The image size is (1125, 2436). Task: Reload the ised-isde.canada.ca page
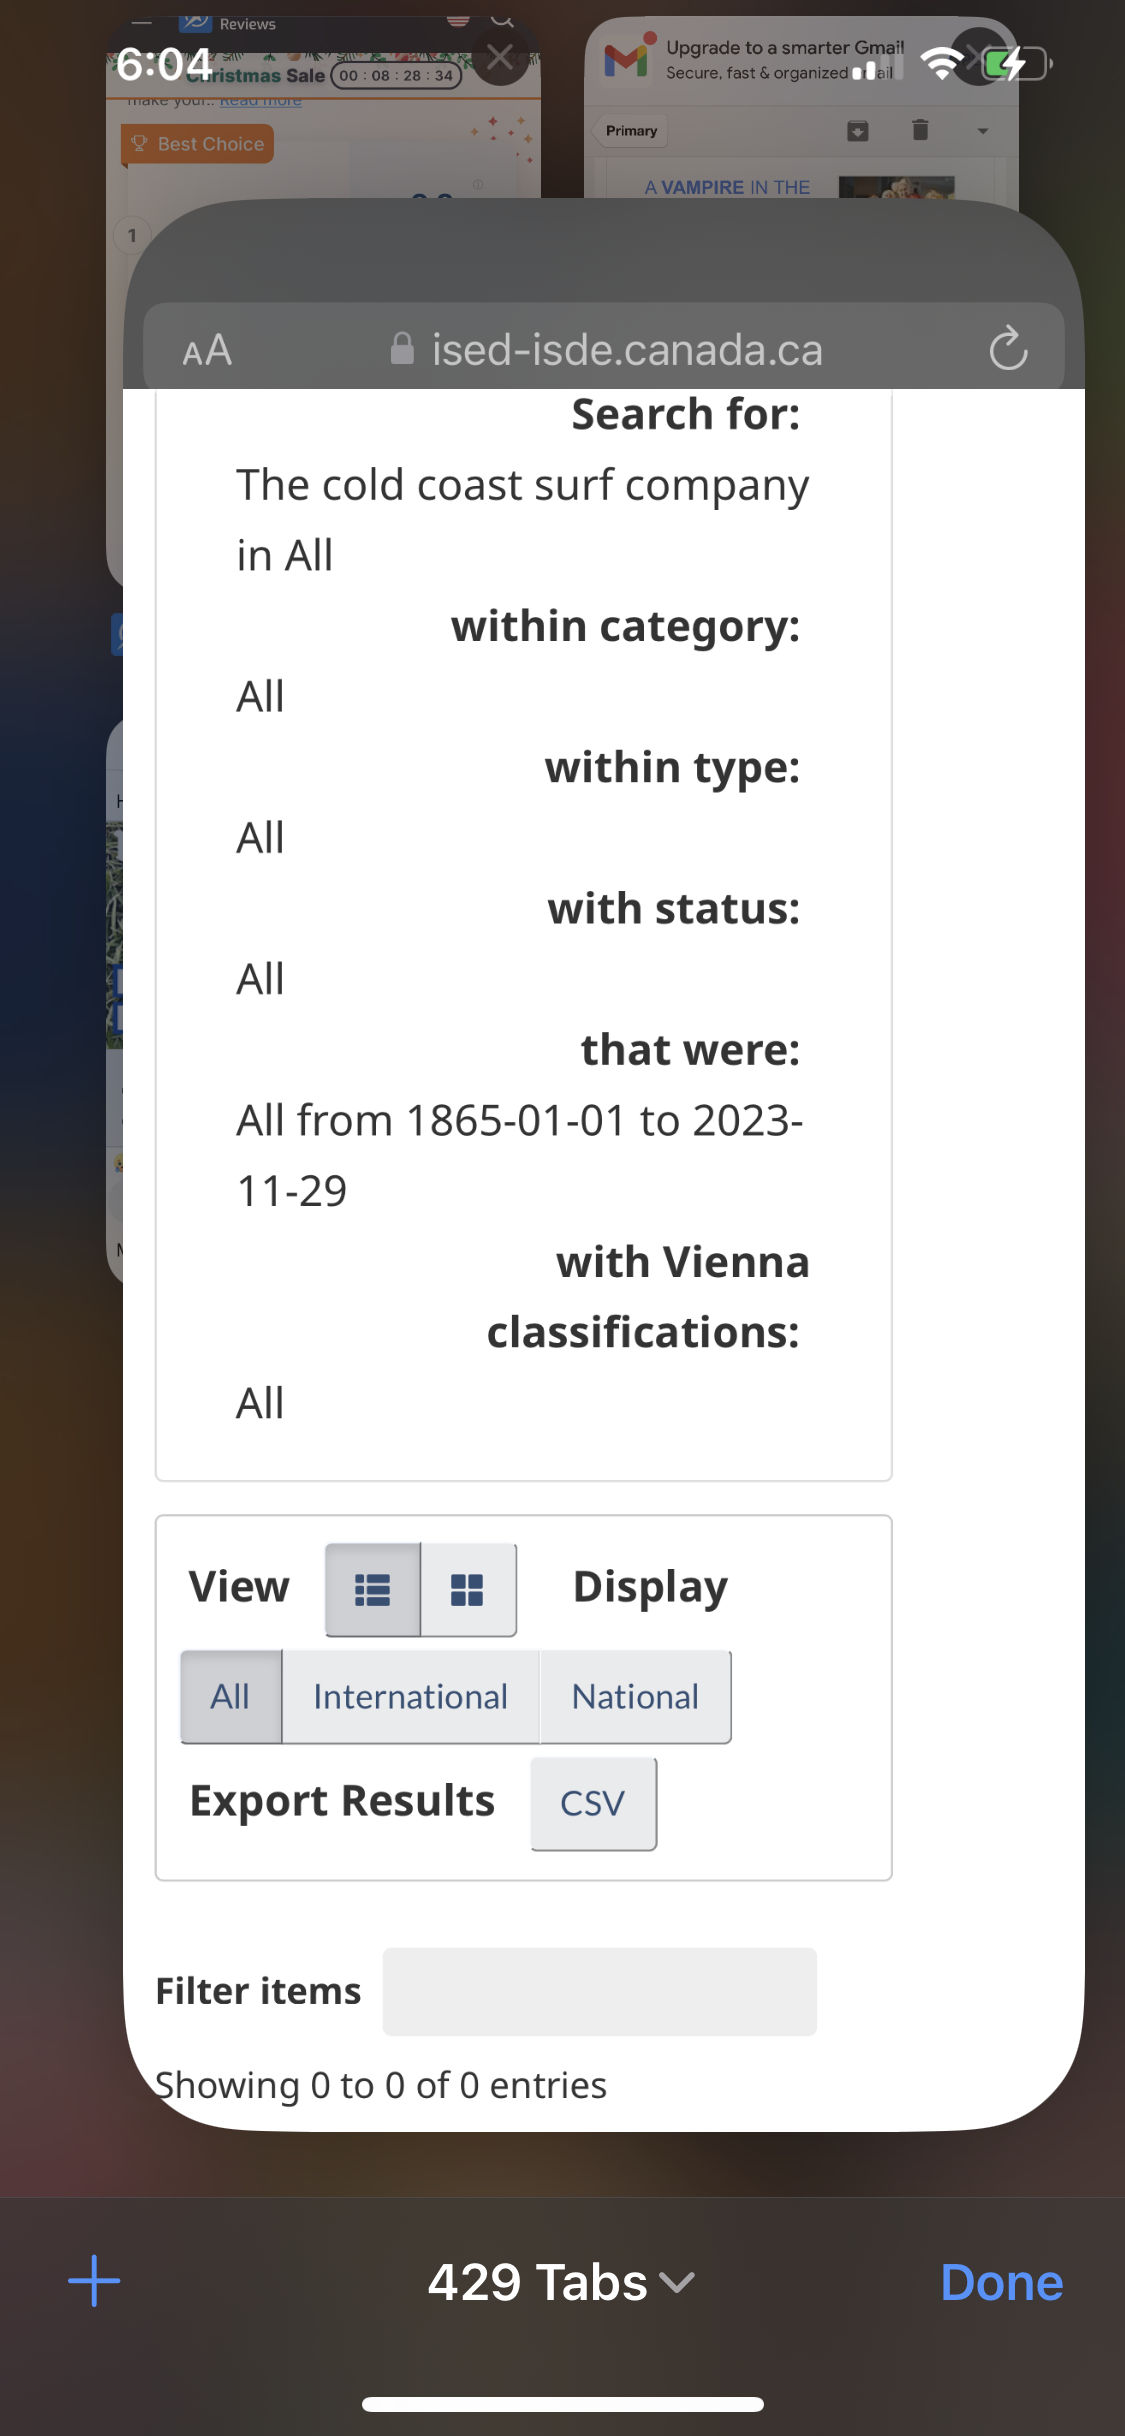pos(1007,349)
